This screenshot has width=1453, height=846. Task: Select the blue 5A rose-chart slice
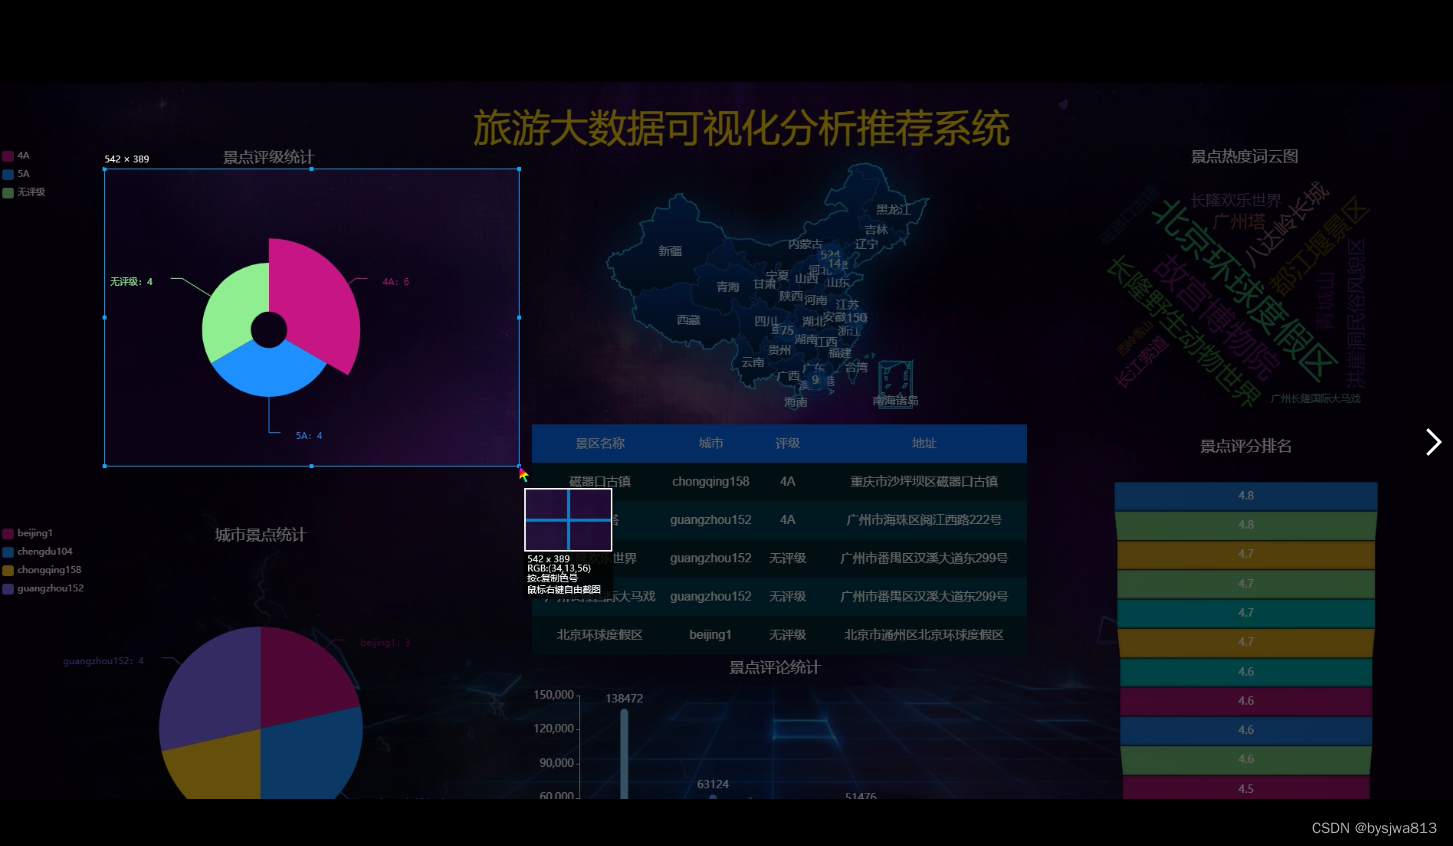click(x=269, y=372)
